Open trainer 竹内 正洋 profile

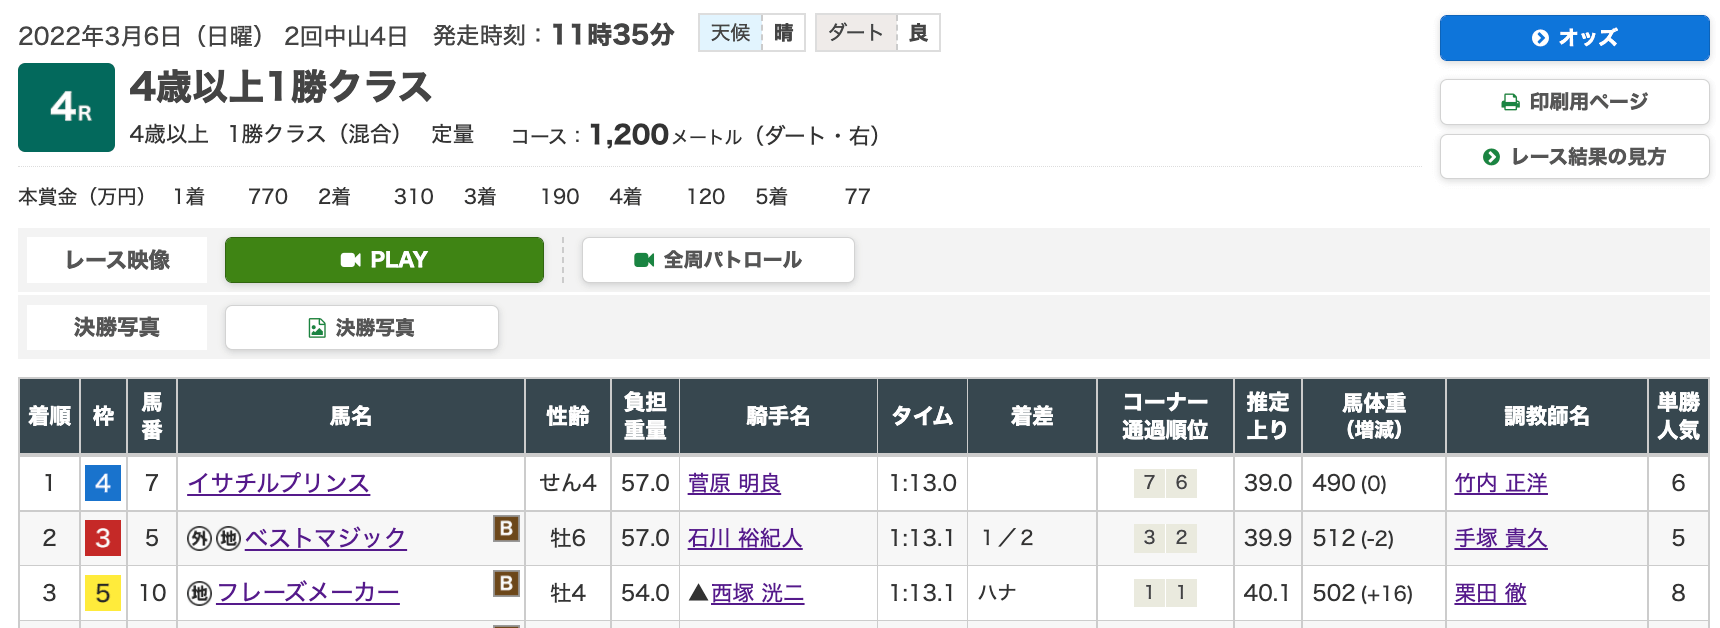(1501, 484)
